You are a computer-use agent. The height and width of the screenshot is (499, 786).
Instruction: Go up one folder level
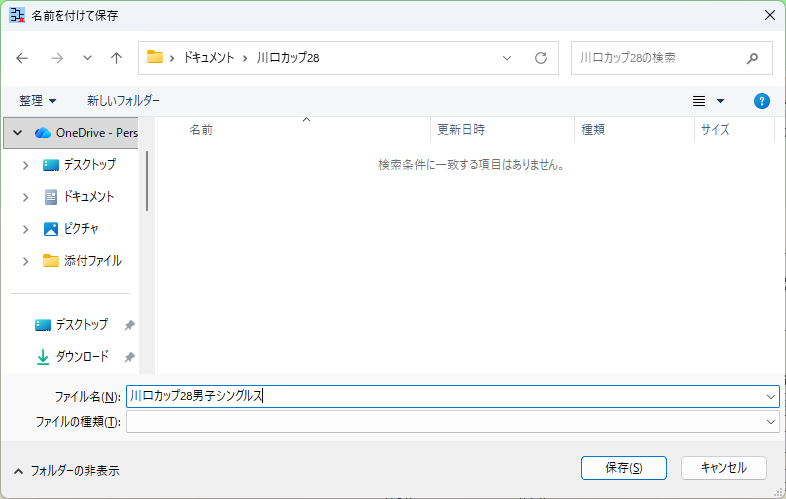tap(116, 58)
